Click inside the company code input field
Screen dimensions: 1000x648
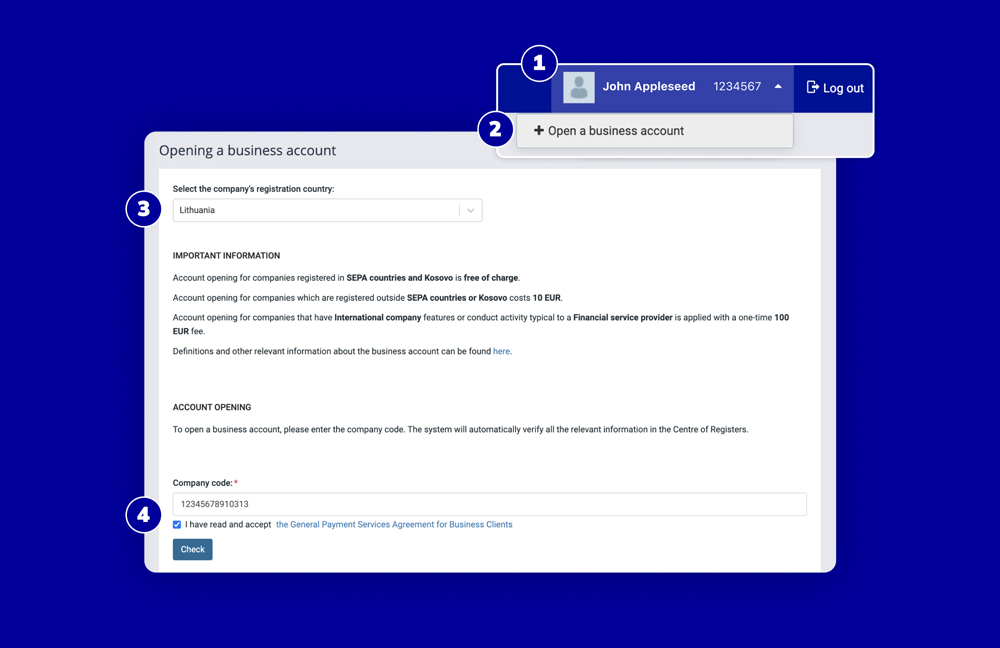point(490,504)
